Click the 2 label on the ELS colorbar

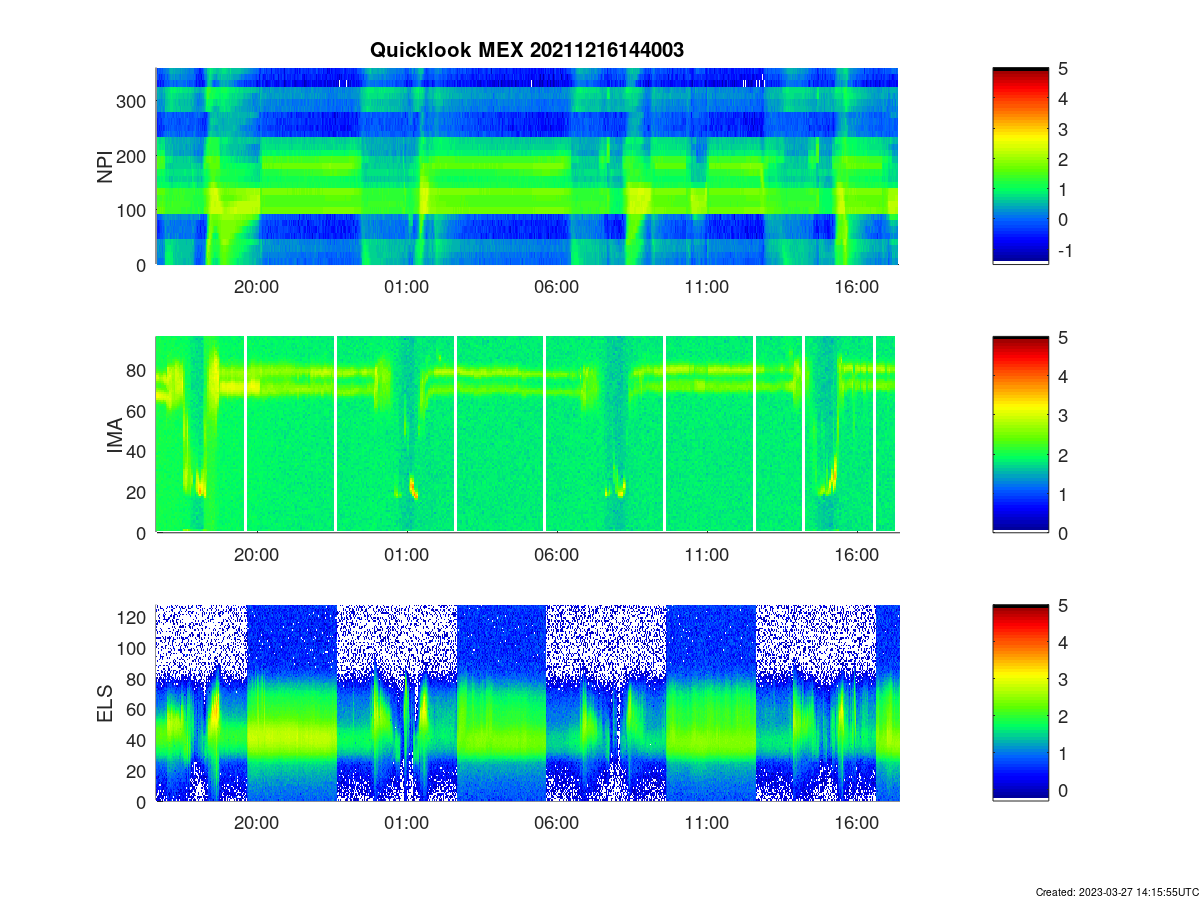(x=1063, y=717)
